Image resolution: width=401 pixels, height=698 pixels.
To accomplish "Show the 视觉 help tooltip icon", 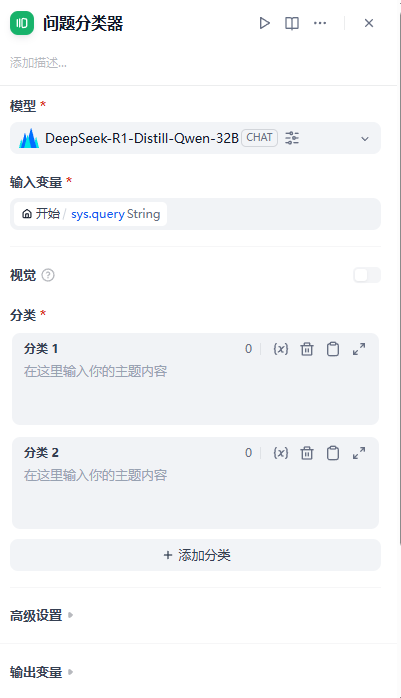I will point(48,276).
